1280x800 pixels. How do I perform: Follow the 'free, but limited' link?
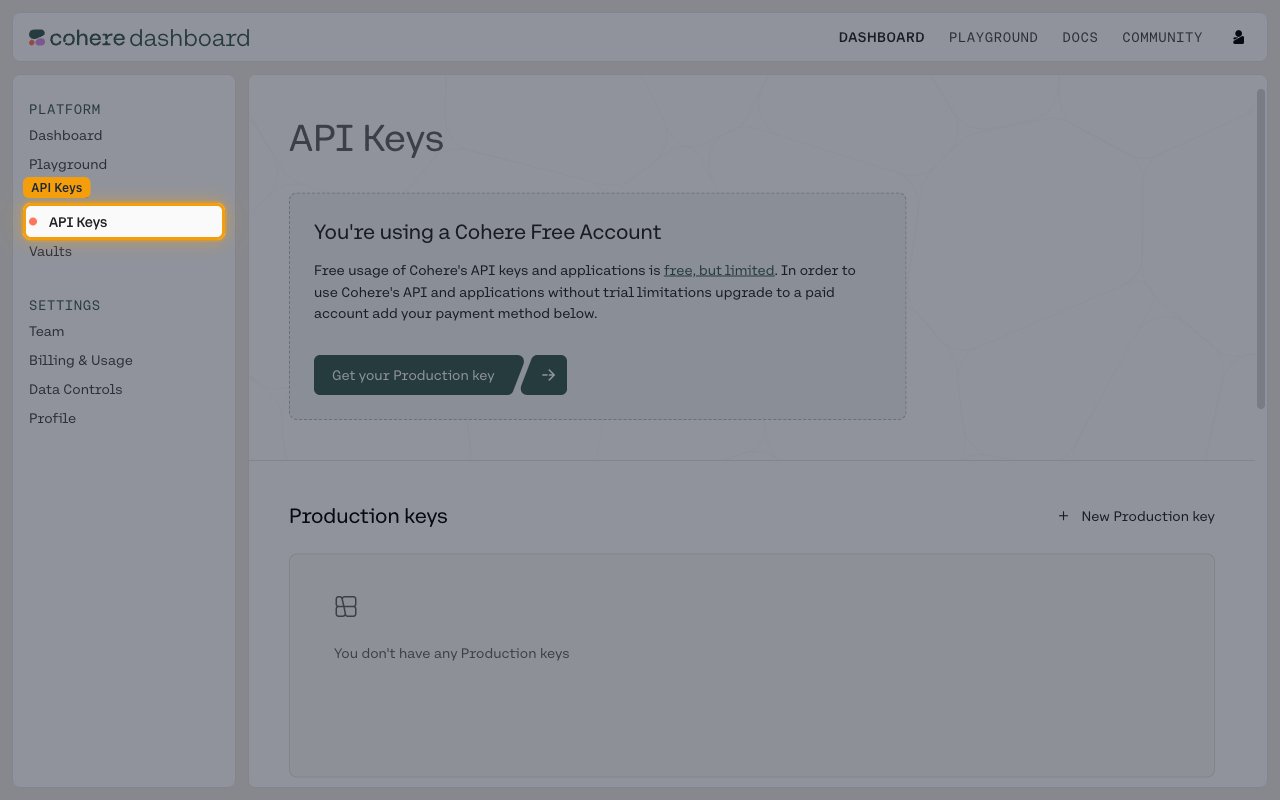[x=719, y=270]
